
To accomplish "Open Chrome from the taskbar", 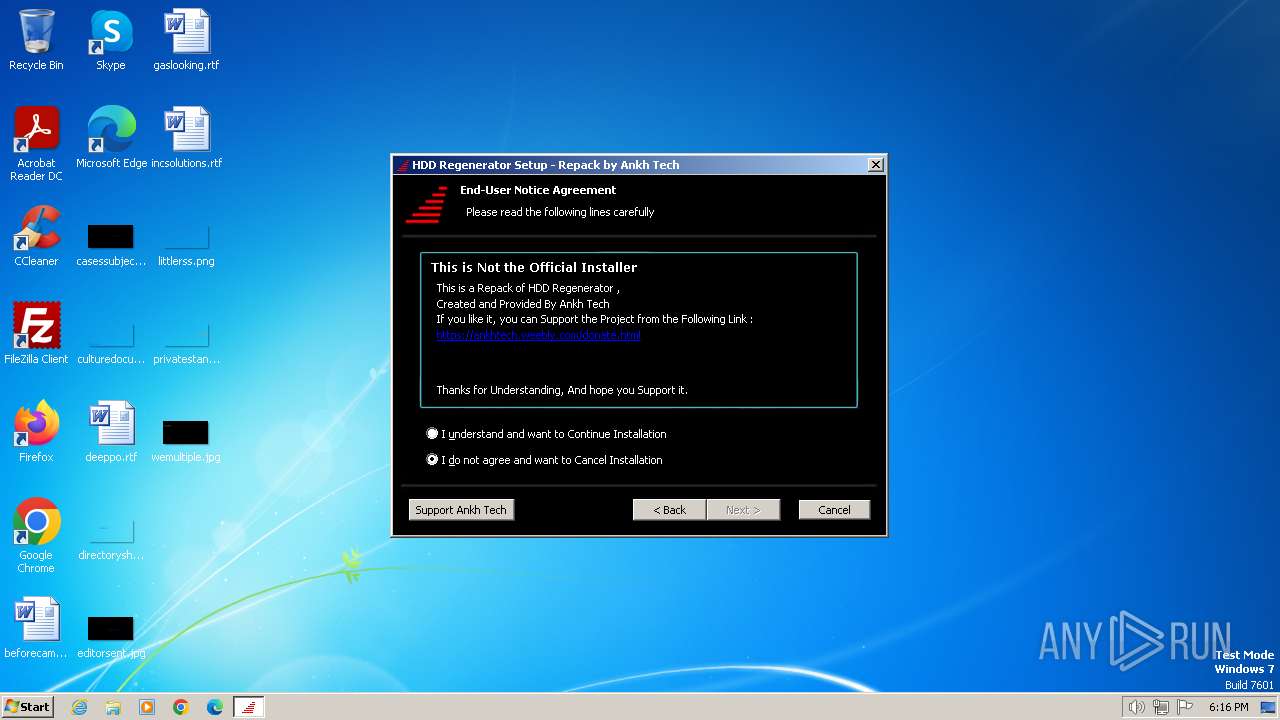I will point(181,707).
